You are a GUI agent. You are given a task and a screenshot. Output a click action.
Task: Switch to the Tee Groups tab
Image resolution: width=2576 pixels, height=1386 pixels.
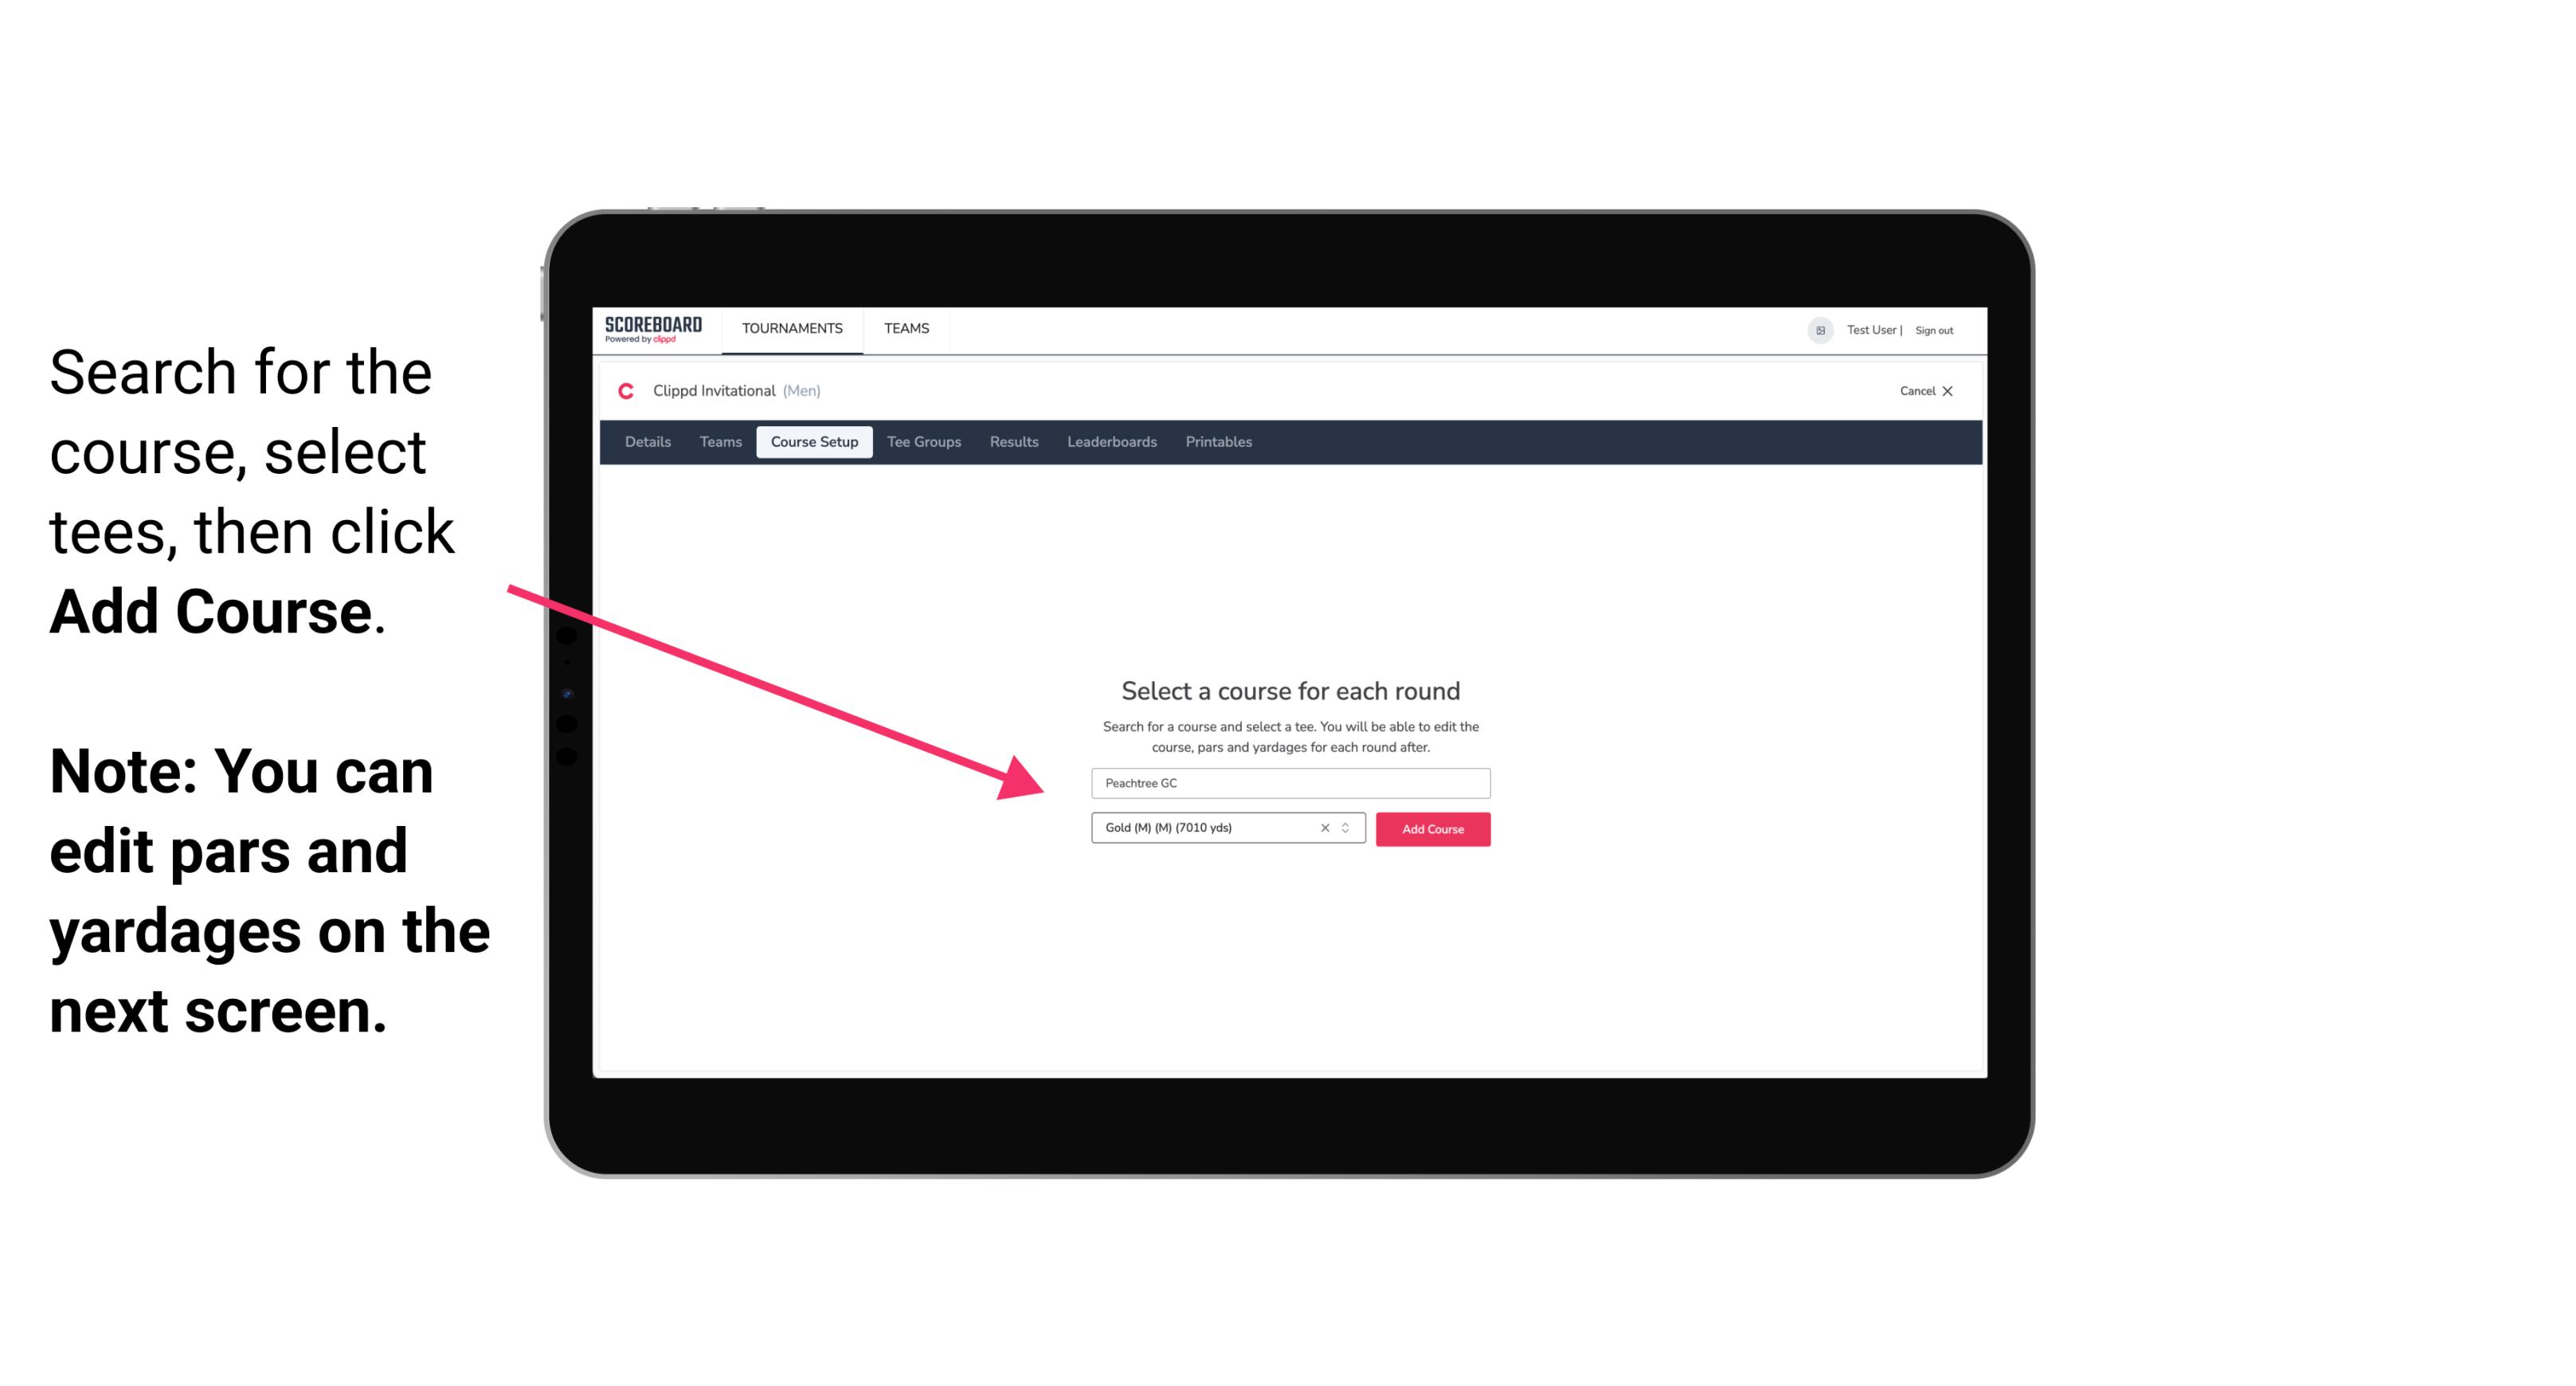click(x=922, y=442)
